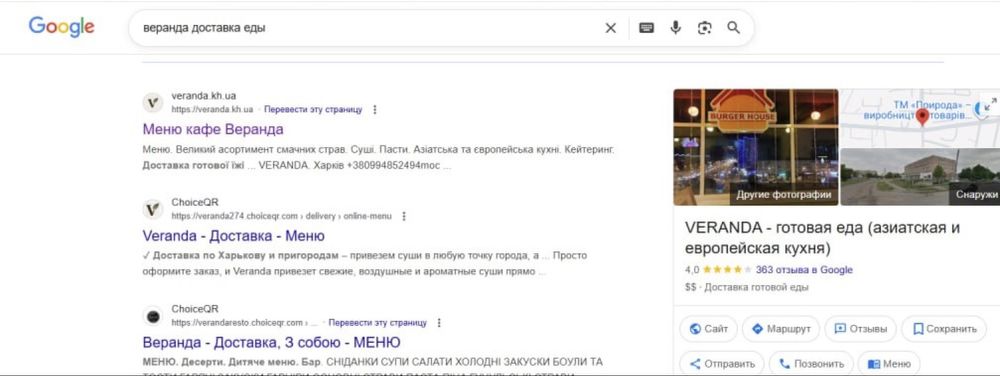This screenshot has height=376, width=1000.
Task: Open 'Veranda - Доставка - Меню' result
Action: [233, 236]
